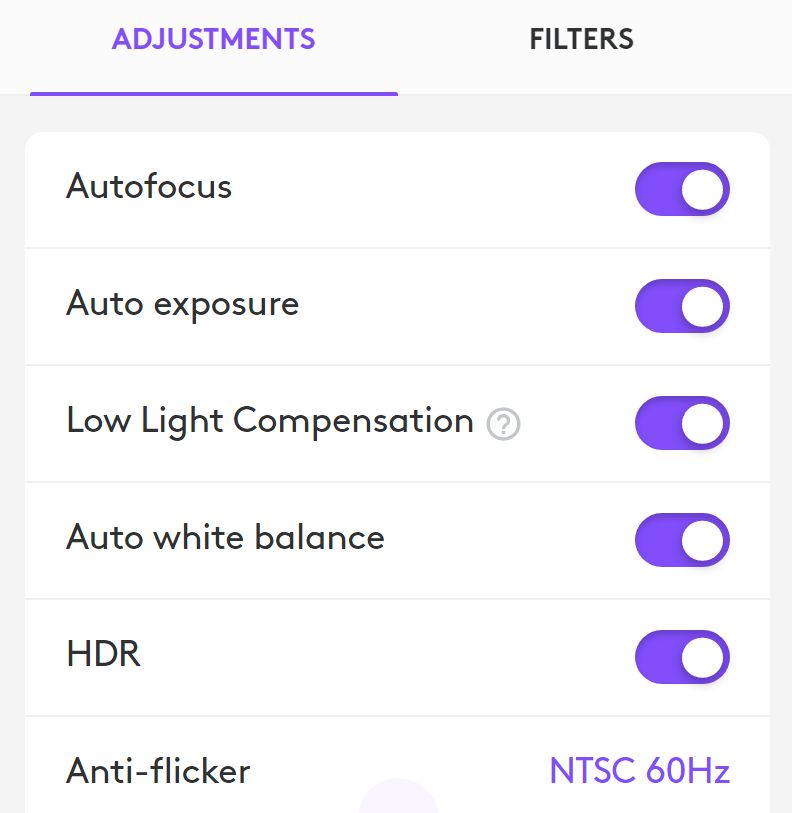Open the Low Light Compensation help icon
Image resolution: width=792 pixels, height=813 pixels.
(503, 424)
